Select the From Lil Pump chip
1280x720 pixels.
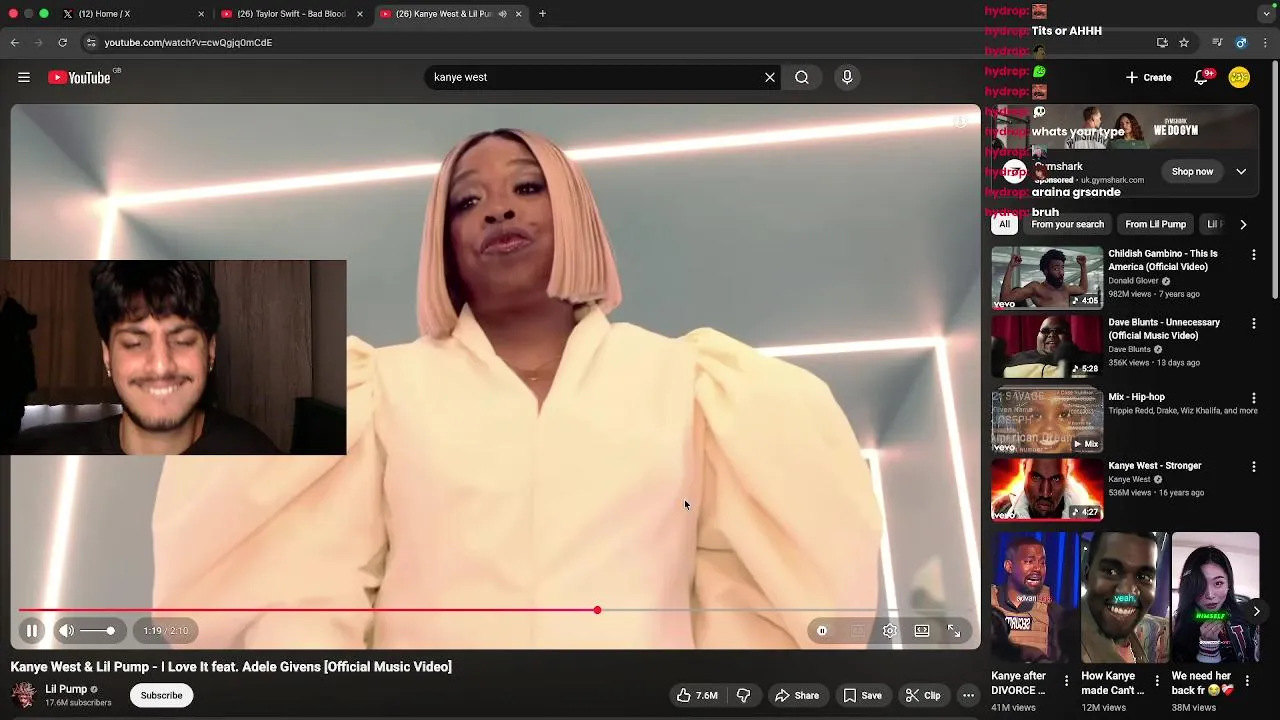click(x=1155, y=224)
